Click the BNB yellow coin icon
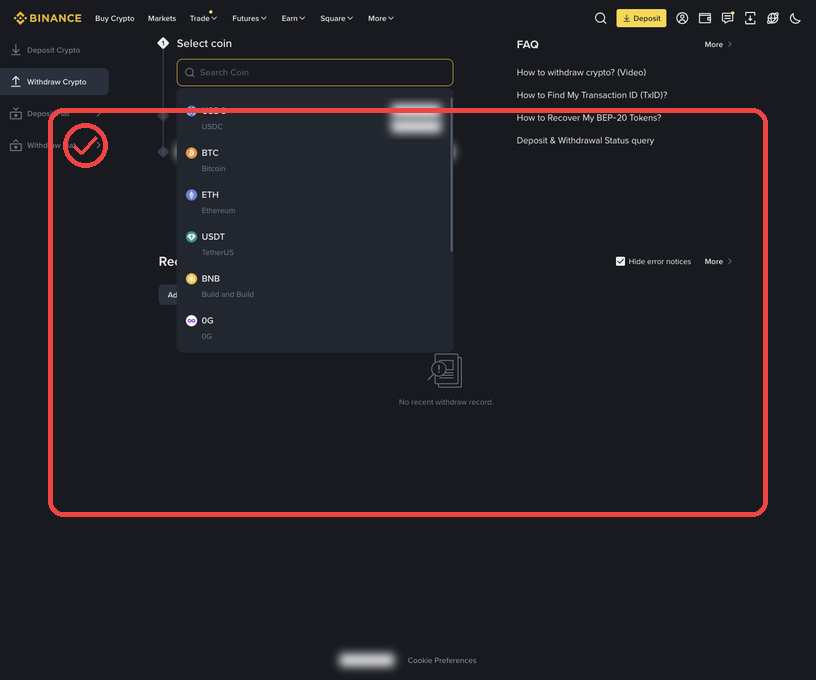Viewport: 816px width, 680px height. (x=192, y=278)
